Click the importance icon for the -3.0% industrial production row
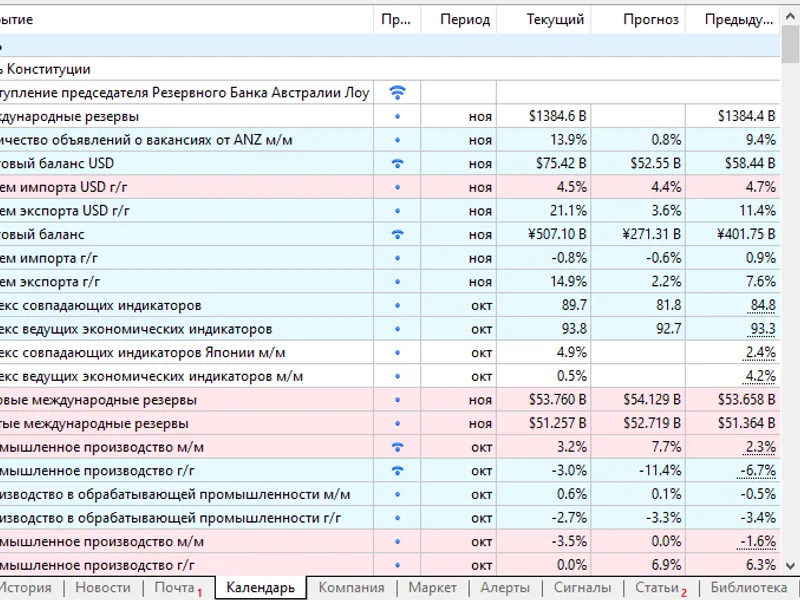Image resolution: width=800 pixels, height=600 pixels. 397,471
